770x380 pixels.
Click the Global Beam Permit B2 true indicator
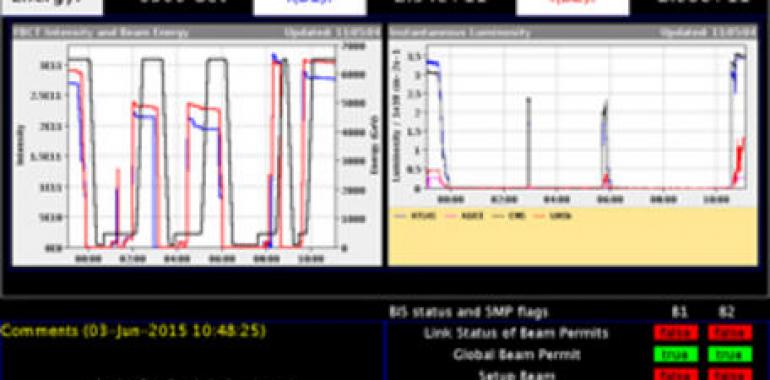click(x=730, y=354)
